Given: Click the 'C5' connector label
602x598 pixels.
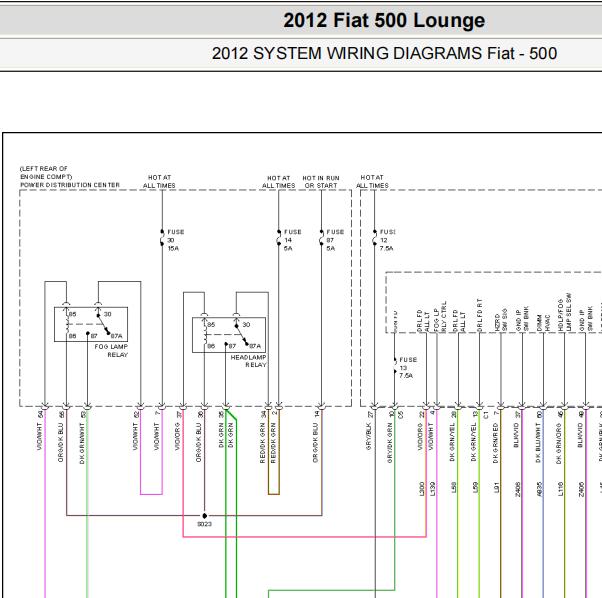Looking at the screenshot, I should (401, 415).
